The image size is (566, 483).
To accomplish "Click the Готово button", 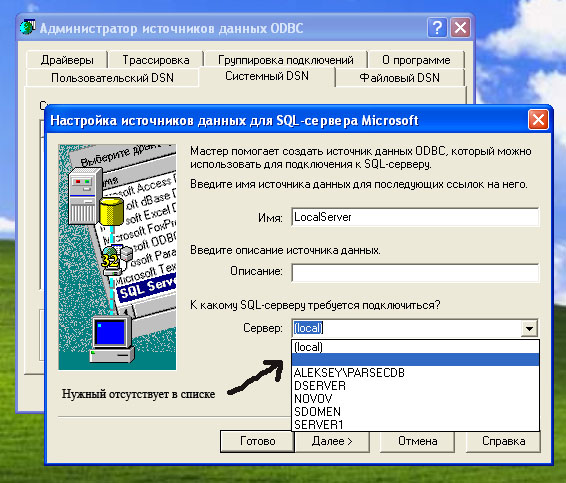I will pyautogui.click(x=257, y=441).
